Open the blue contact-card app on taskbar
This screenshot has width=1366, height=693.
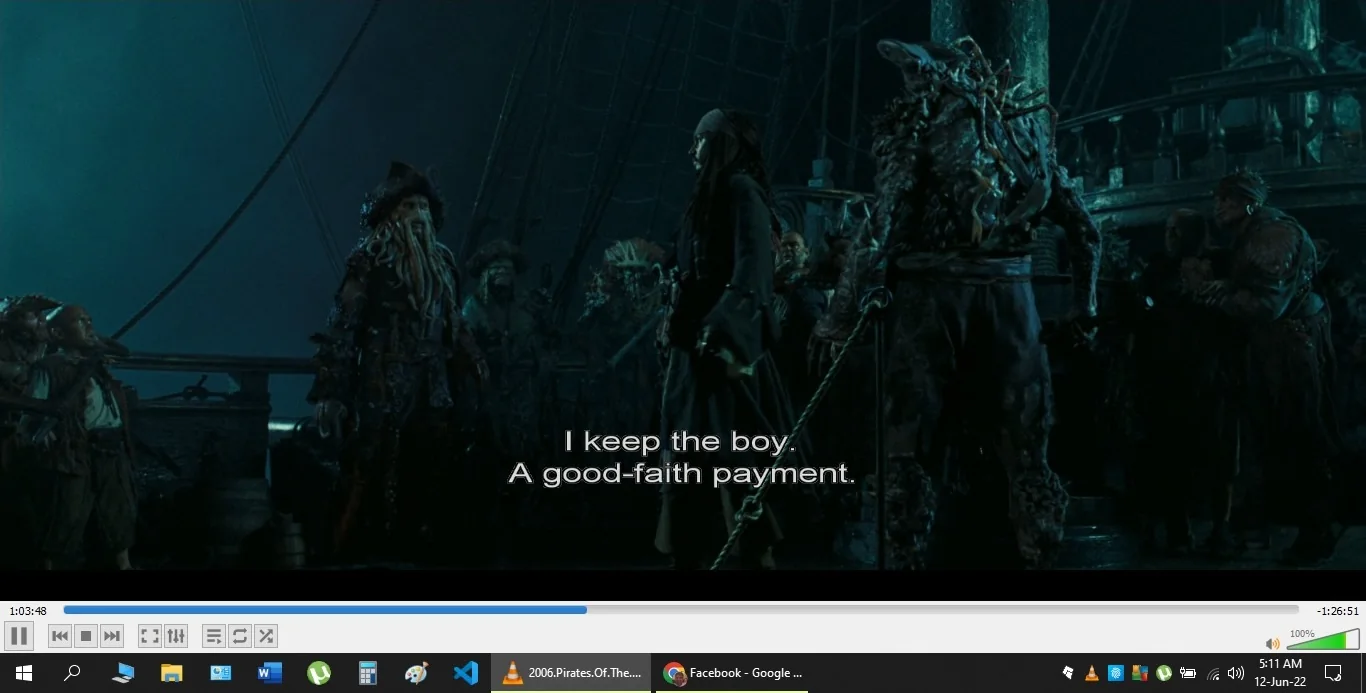click(x=221, y=673)
